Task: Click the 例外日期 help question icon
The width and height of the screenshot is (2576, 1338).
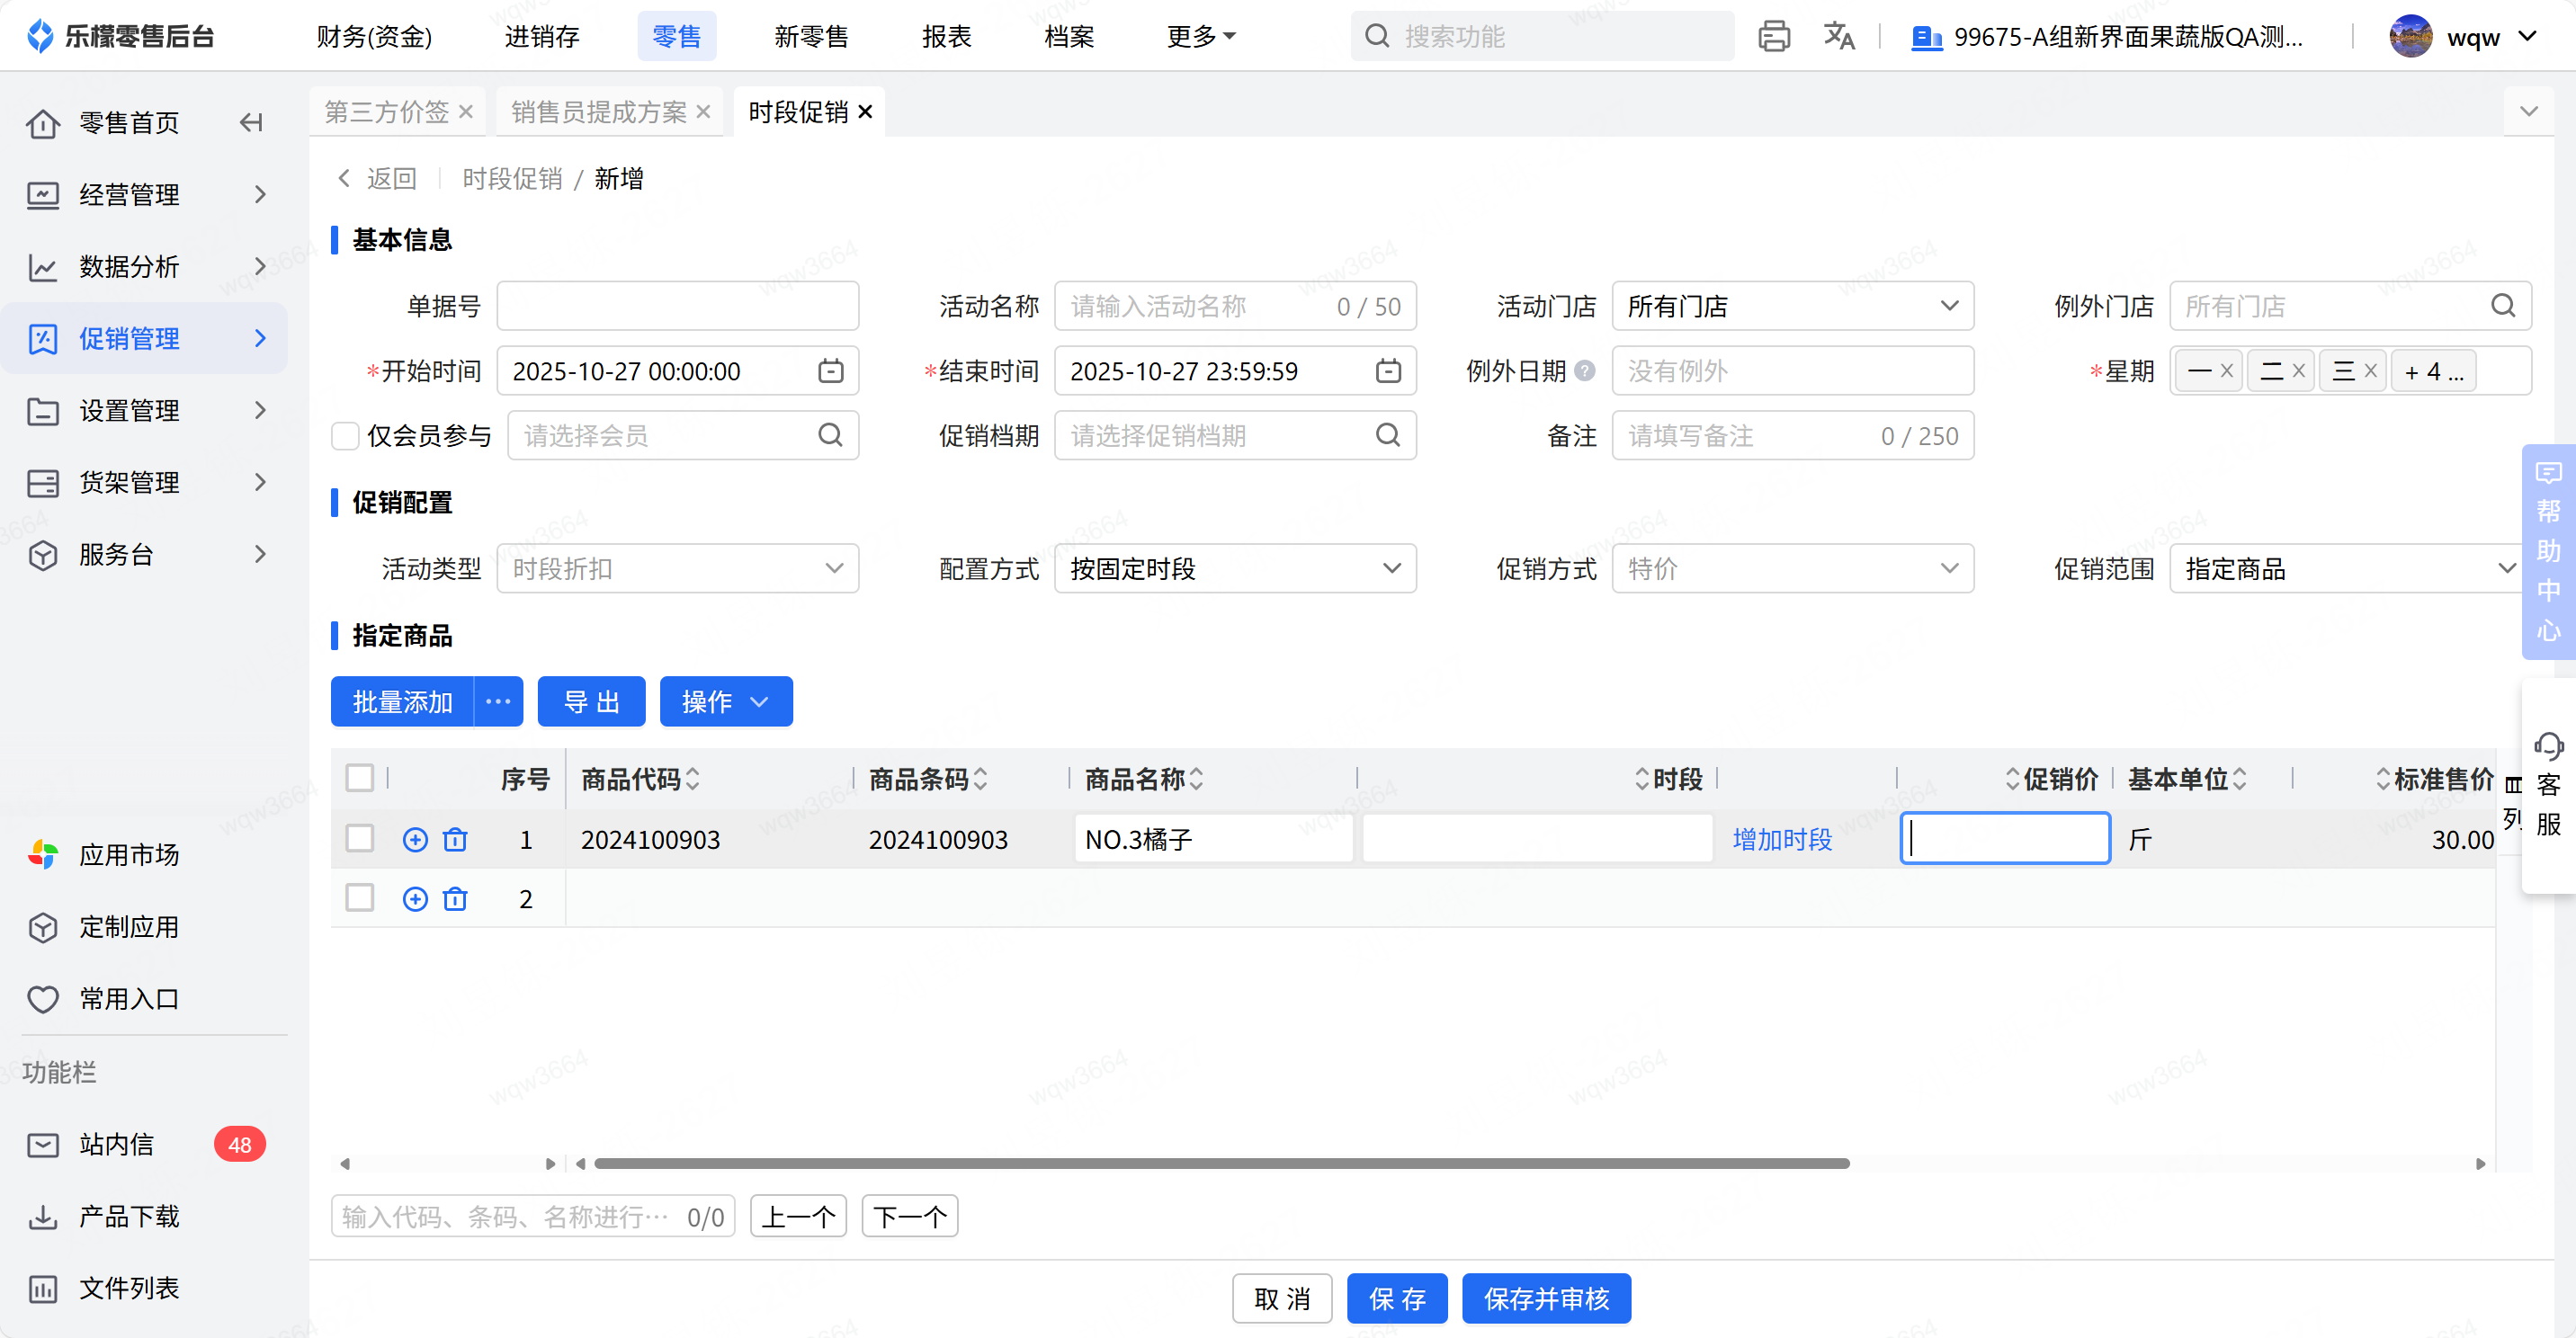Action: pyautogui.click(x=1585, y=371)
